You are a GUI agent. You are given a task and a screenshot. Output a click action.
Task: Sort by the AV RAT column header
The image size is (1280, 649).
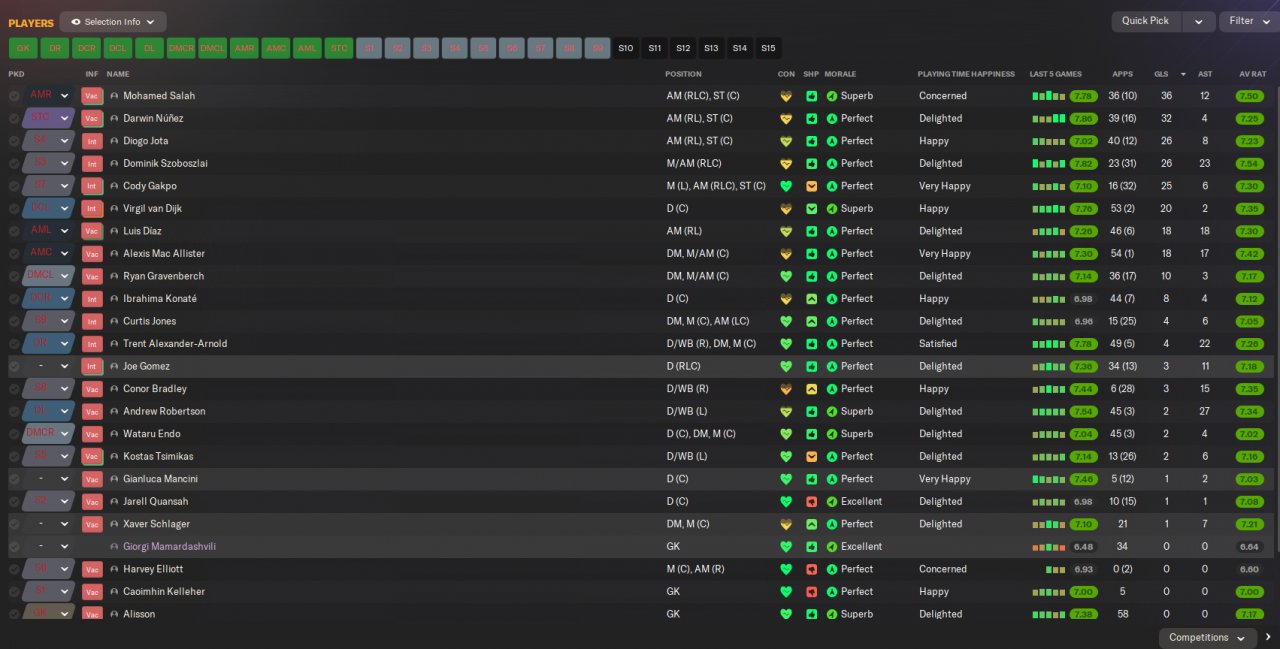[1252, 74]
